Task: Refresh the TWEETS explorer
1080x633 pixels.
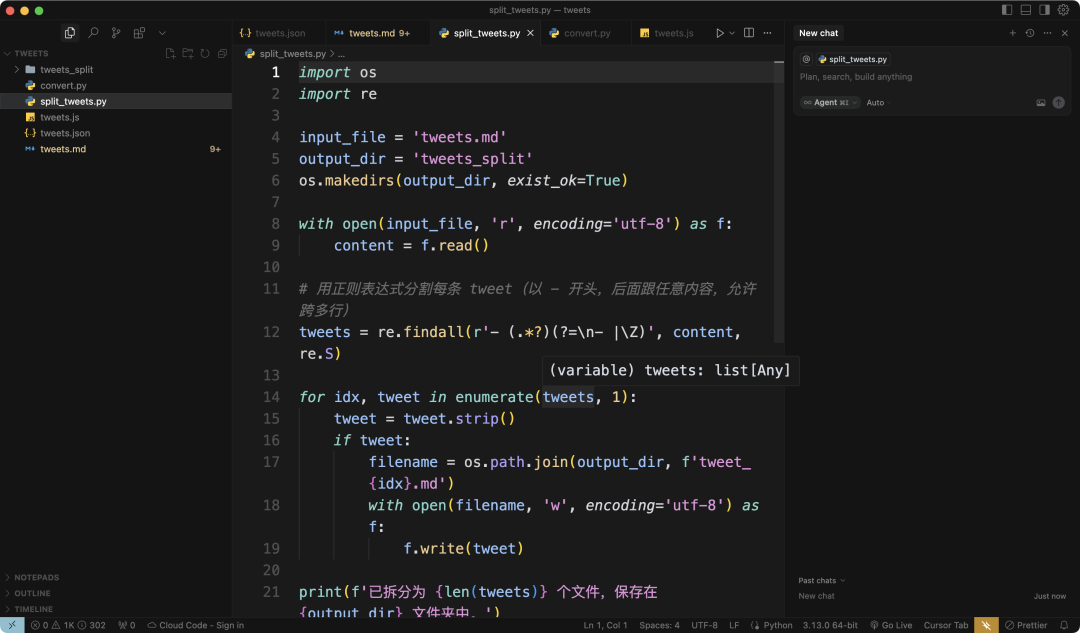Action: pos(205,53)
